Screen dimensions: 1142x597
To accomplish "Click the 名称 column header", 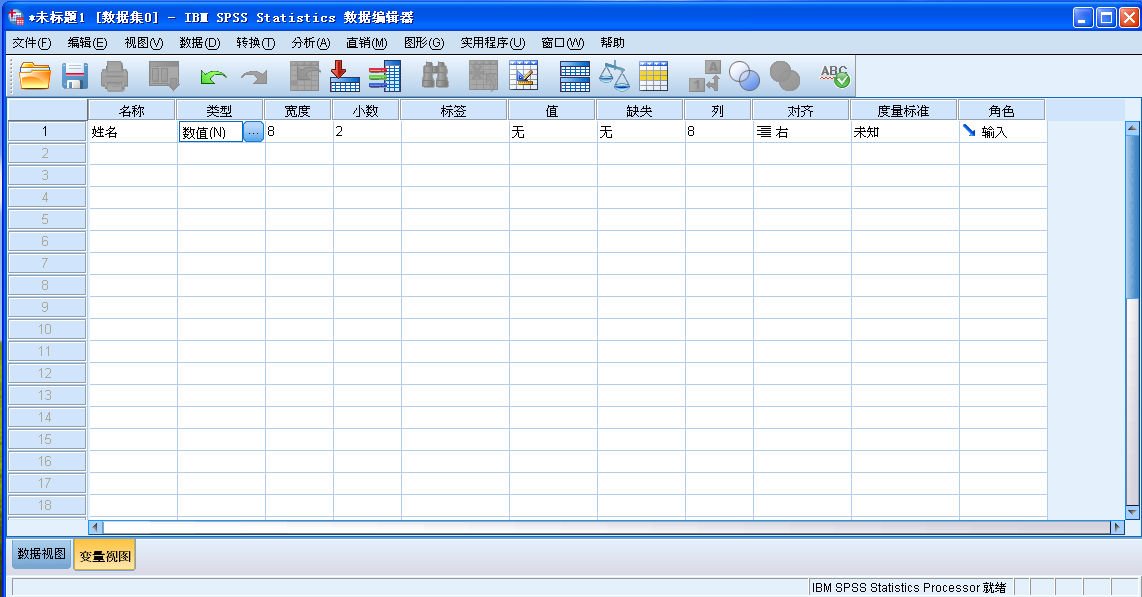I will (x=132, y=111).
